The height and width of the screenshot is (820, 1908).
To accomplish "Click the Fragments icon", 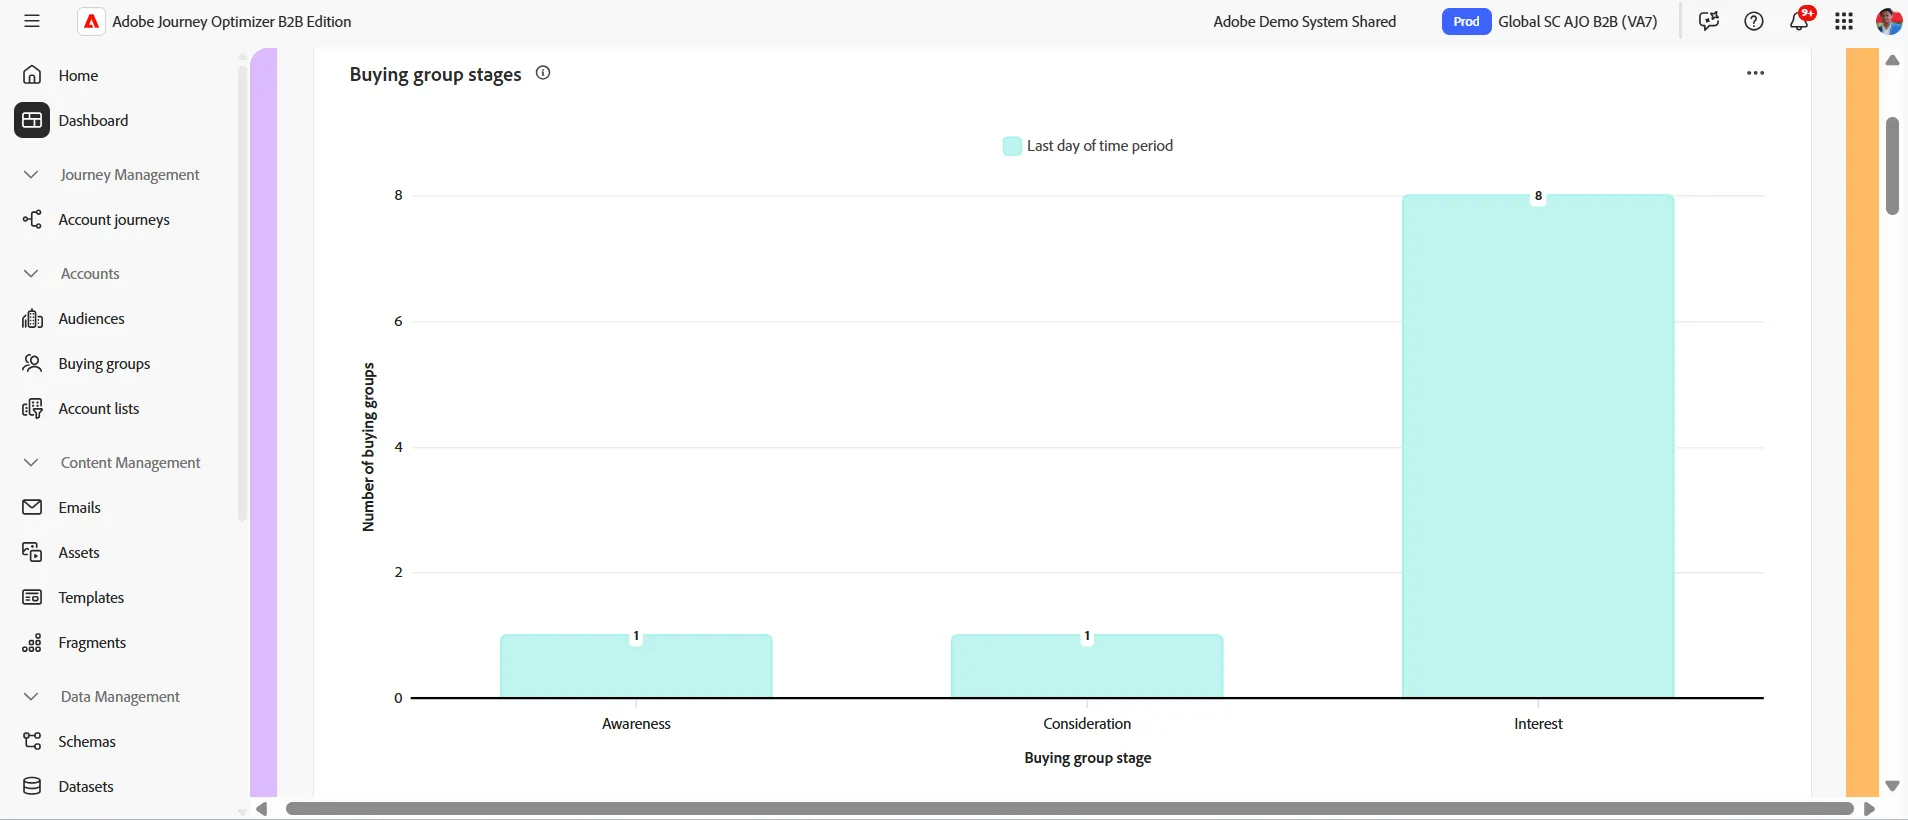I will point(32,642).
